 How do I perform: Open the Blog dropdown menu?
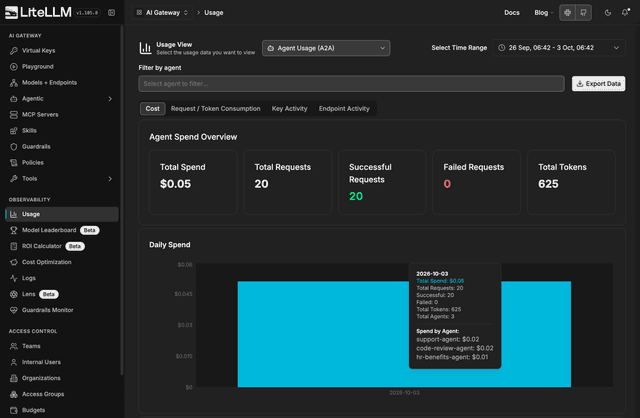click(544, 13)
